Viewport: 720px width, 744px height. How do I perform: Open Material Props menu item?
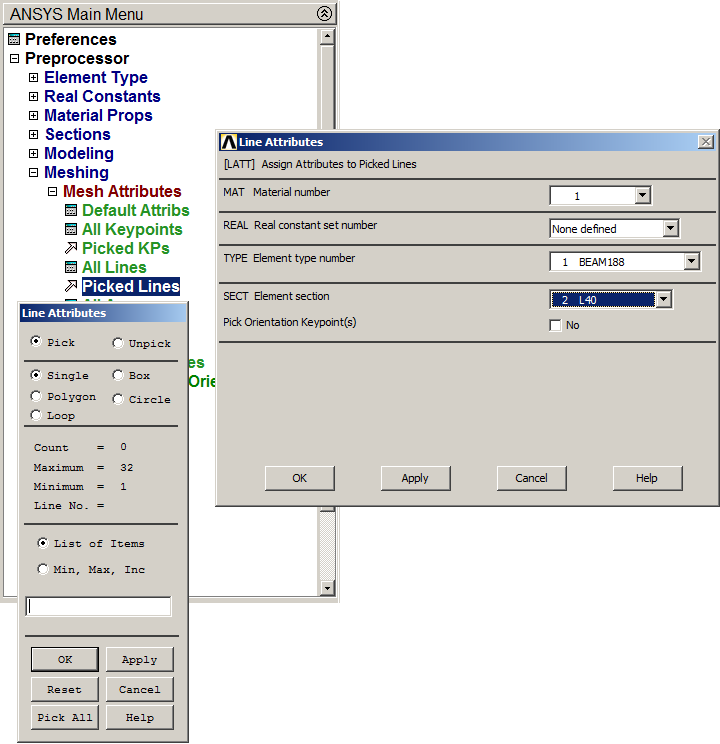point(98,116)
